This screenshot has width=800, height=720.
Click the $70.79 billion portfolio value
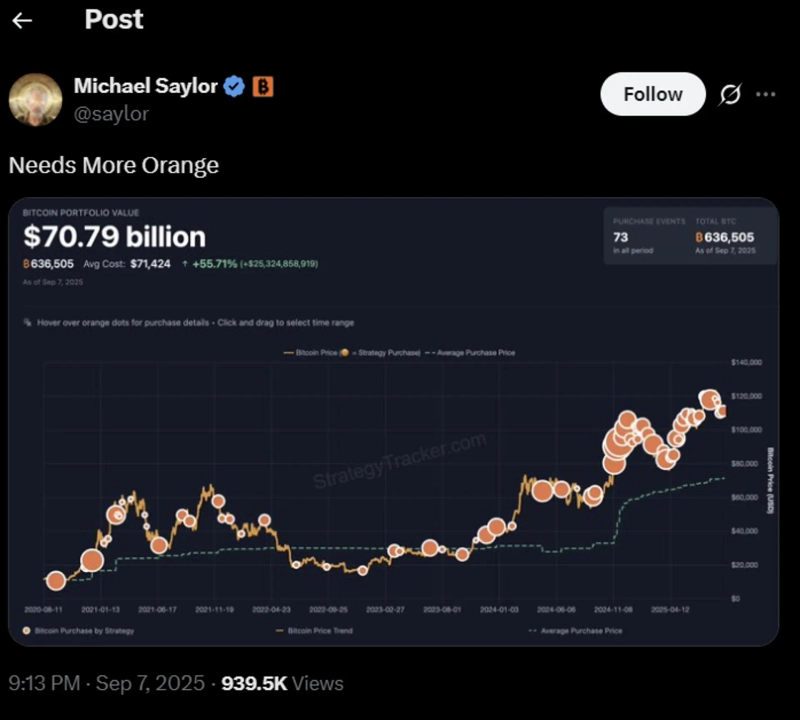click(114, 237)
